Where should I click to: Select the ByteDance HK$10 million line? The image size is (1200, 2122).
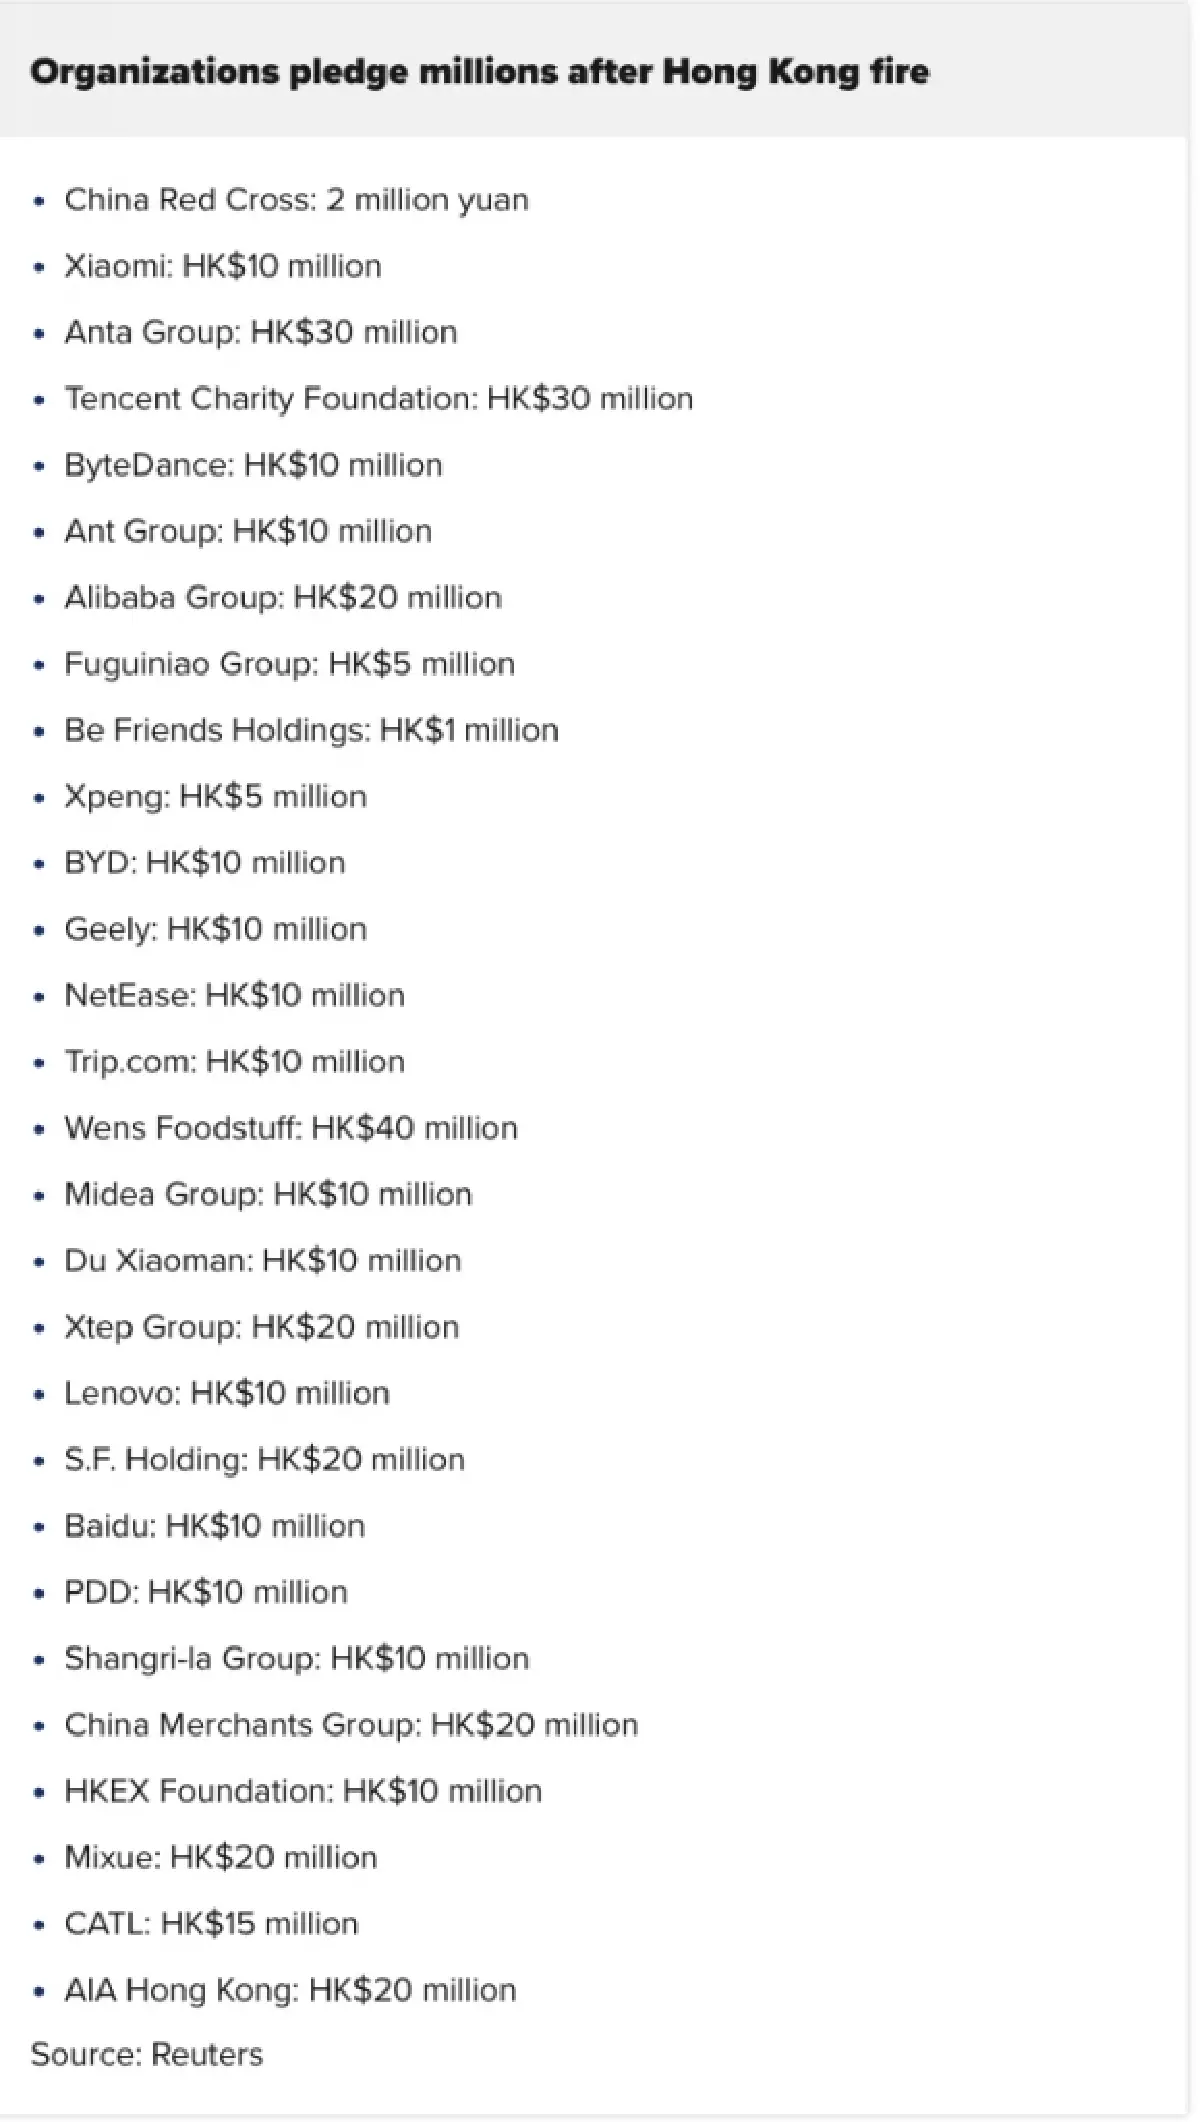point(252,465)
